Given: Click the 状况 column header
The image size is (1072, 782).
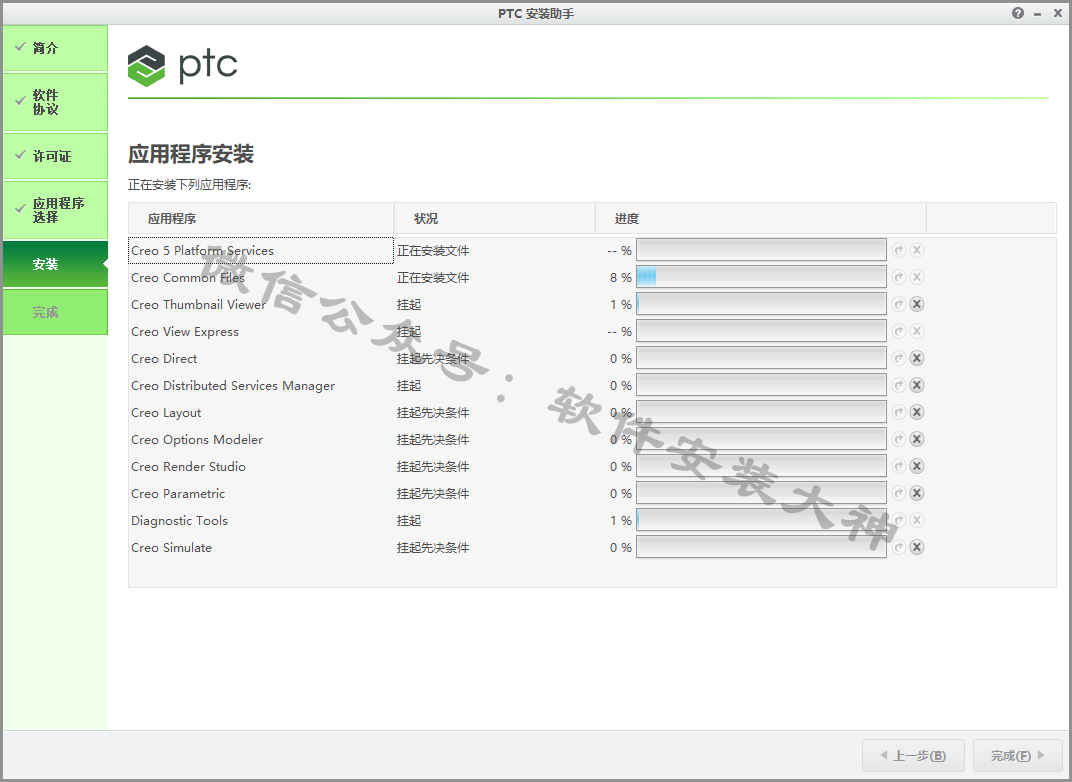Looking at the screenshot, I should (x=494, y=219).
